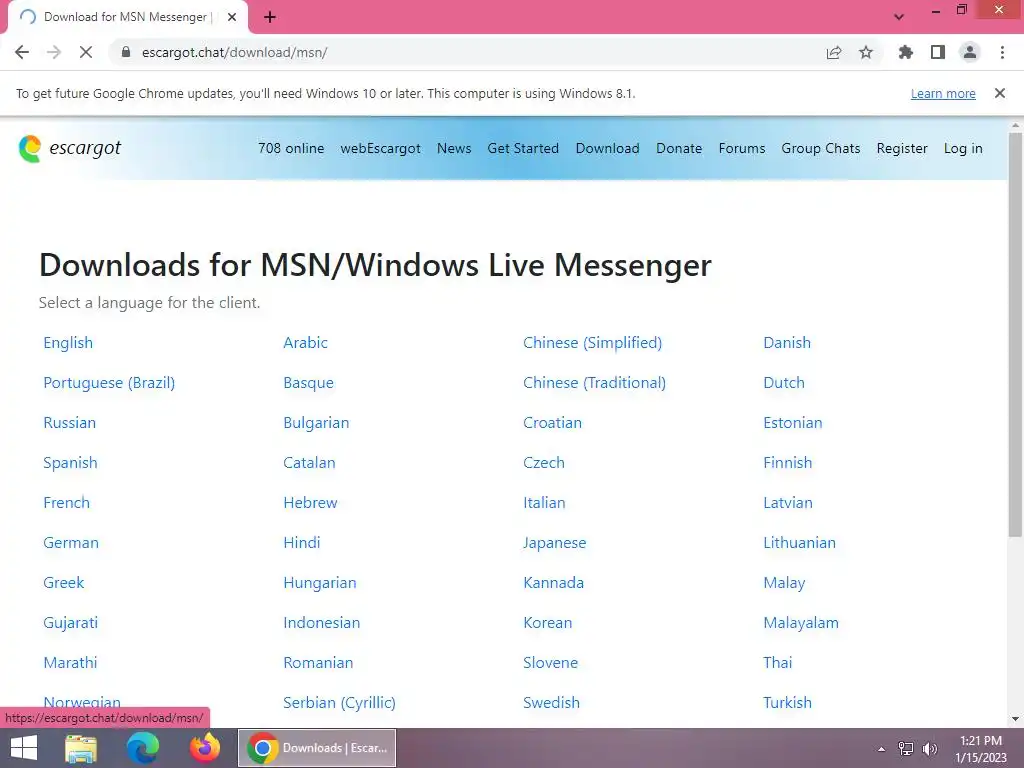The image size is (1024, 768).
Task: Select the Portuguese (Brazil) link
Action: (109, 383)
